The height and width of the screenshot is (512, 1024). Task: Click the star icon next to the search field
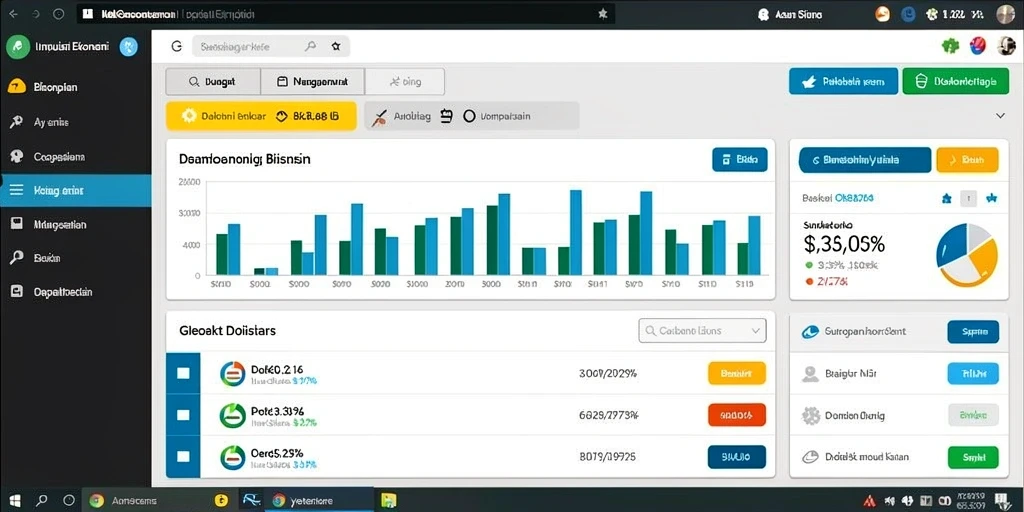pyautogui.click(x=336, y=46)
